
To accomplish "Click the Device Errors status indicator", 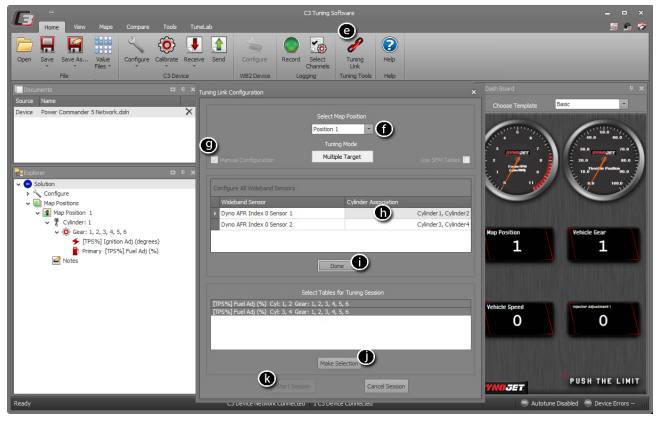I will tap(609, 403).
